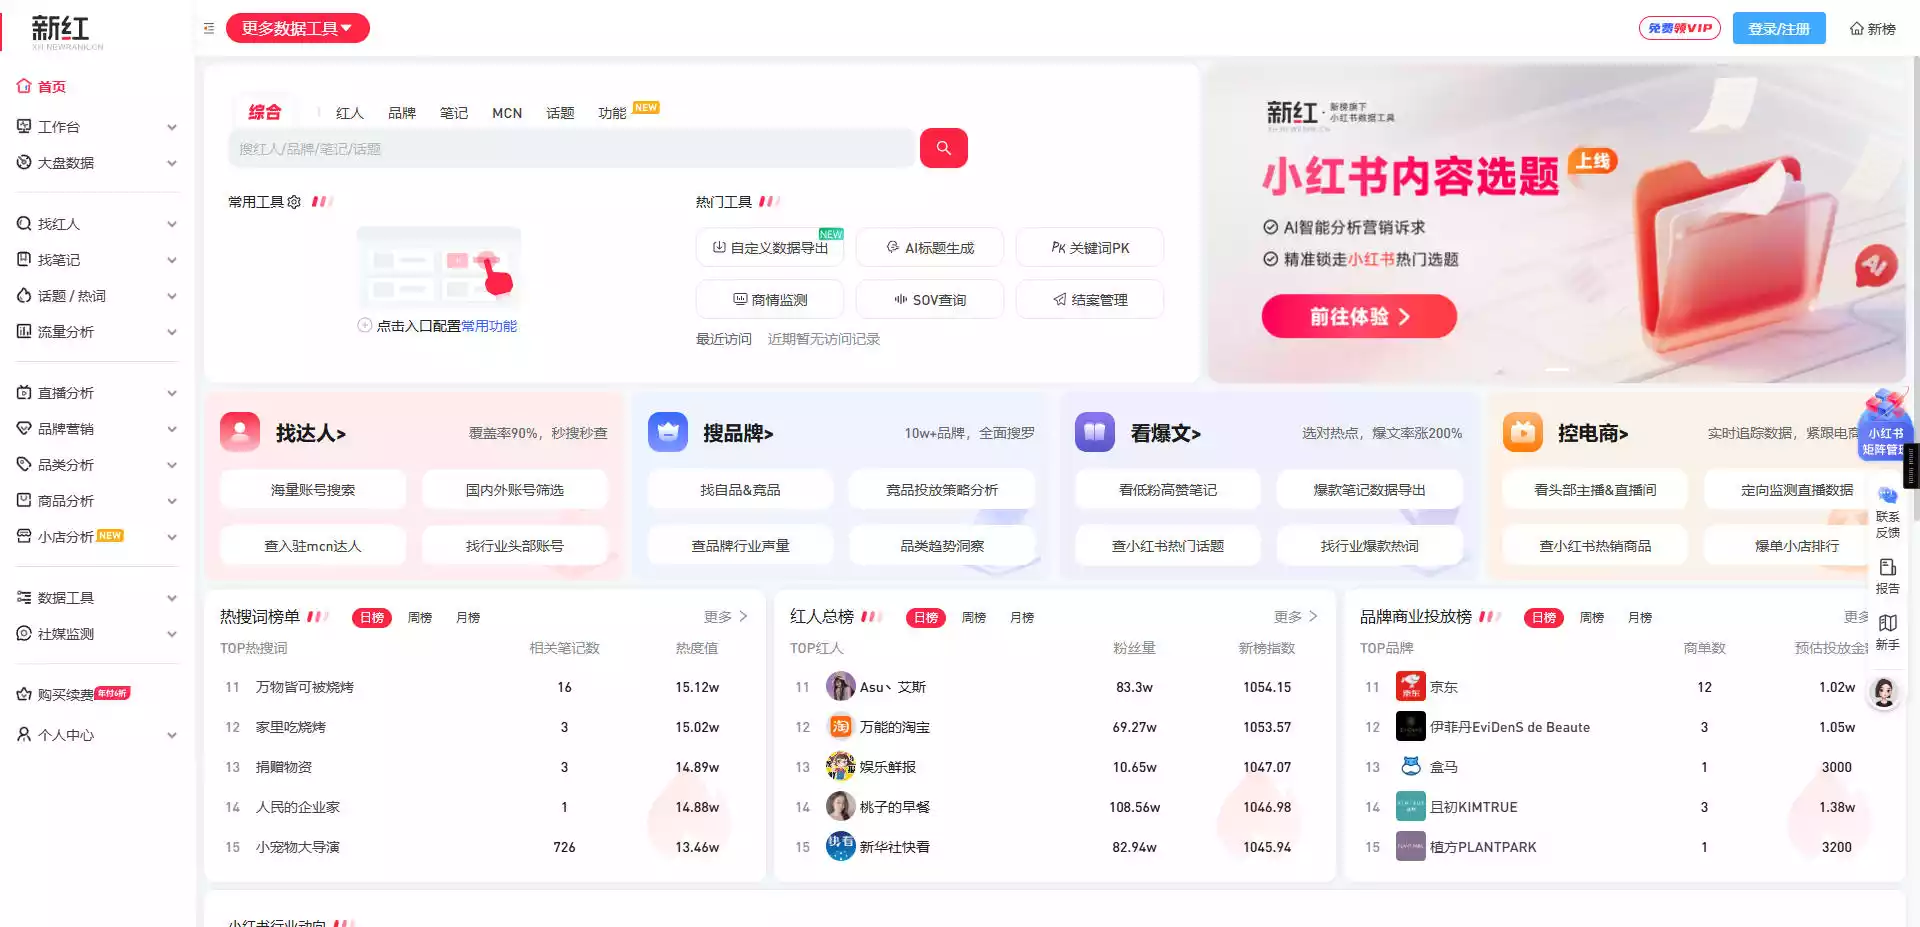Viewport: 1920px width, 927px height.
Task: Click the 找达人 red person icon
Action: (x=240, y=432)
